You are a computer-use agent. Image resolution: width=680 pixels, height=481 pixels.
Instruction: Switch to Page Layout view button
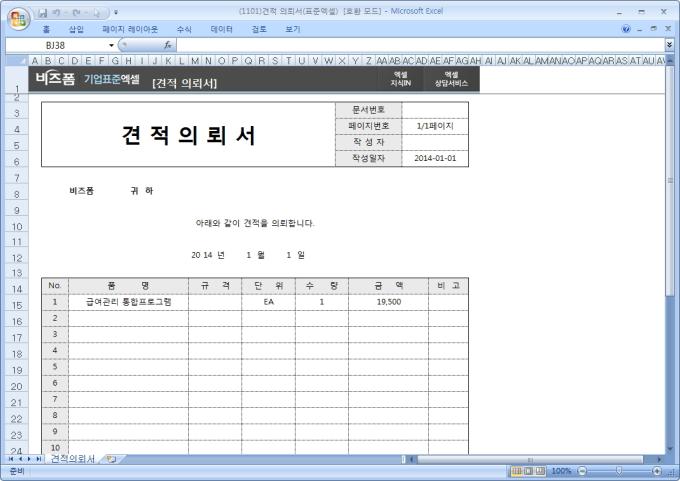coord(529,471)
